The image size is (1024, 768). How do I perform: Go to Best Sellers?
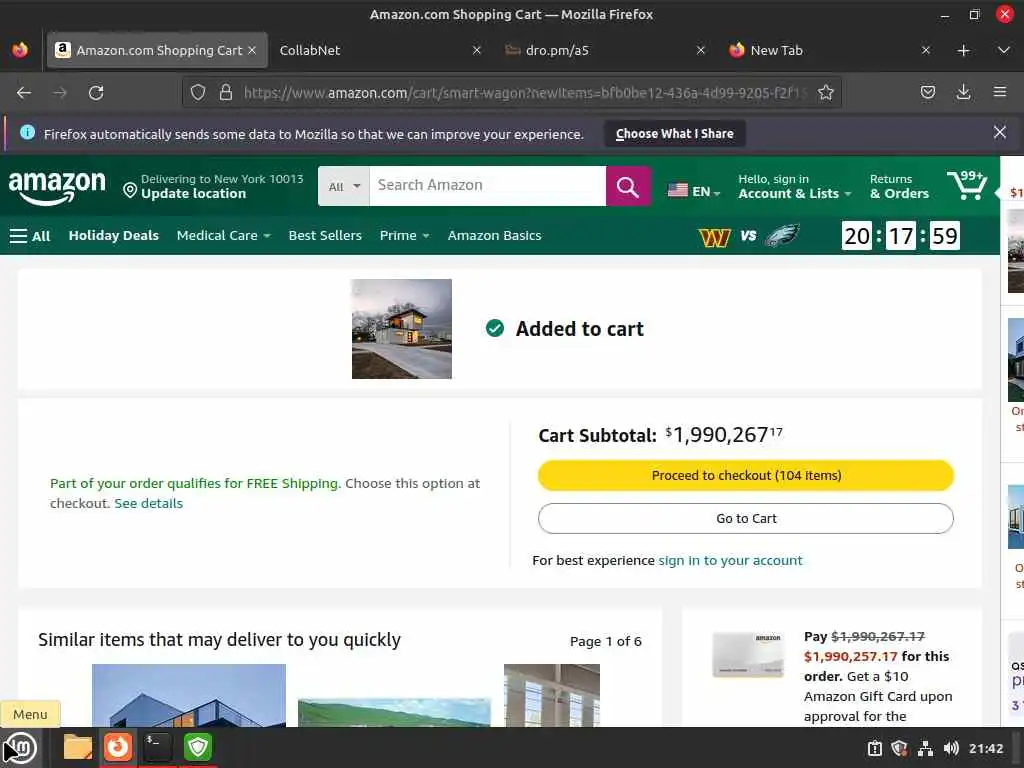tap(325, 235)
